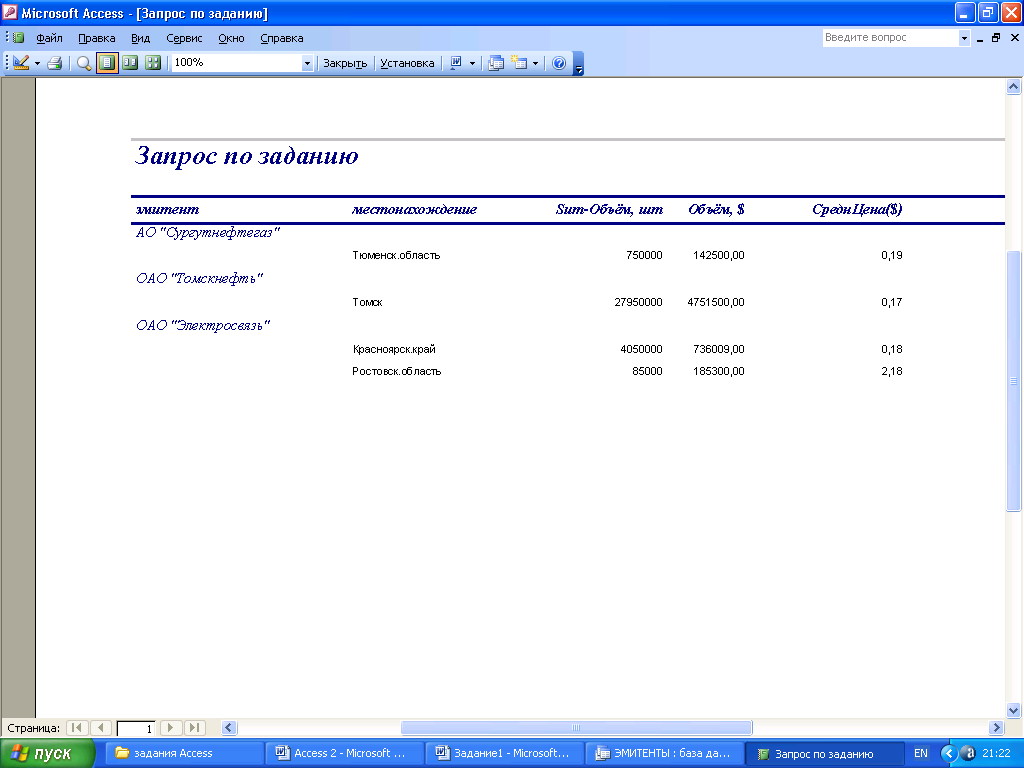Viewport: 1024px width, 768px height.
Task: Click the Sum-Объём, шт column header
Action: tap(609, 210)
